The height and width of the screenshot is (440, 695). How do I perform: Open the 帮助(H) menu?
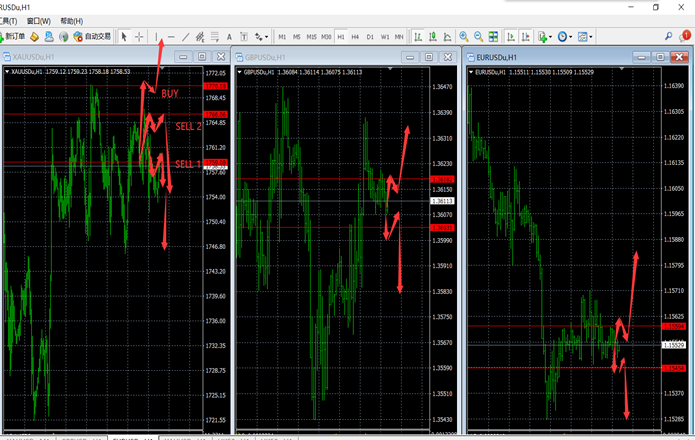[x=72, y=20]
